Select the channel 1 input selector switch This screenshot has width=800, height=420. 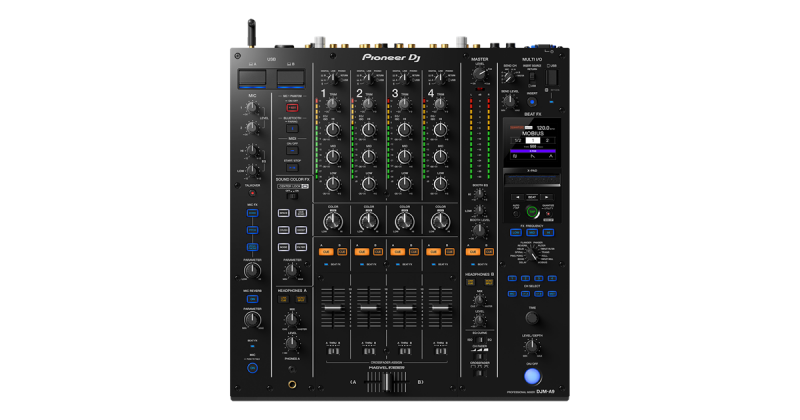333,76
